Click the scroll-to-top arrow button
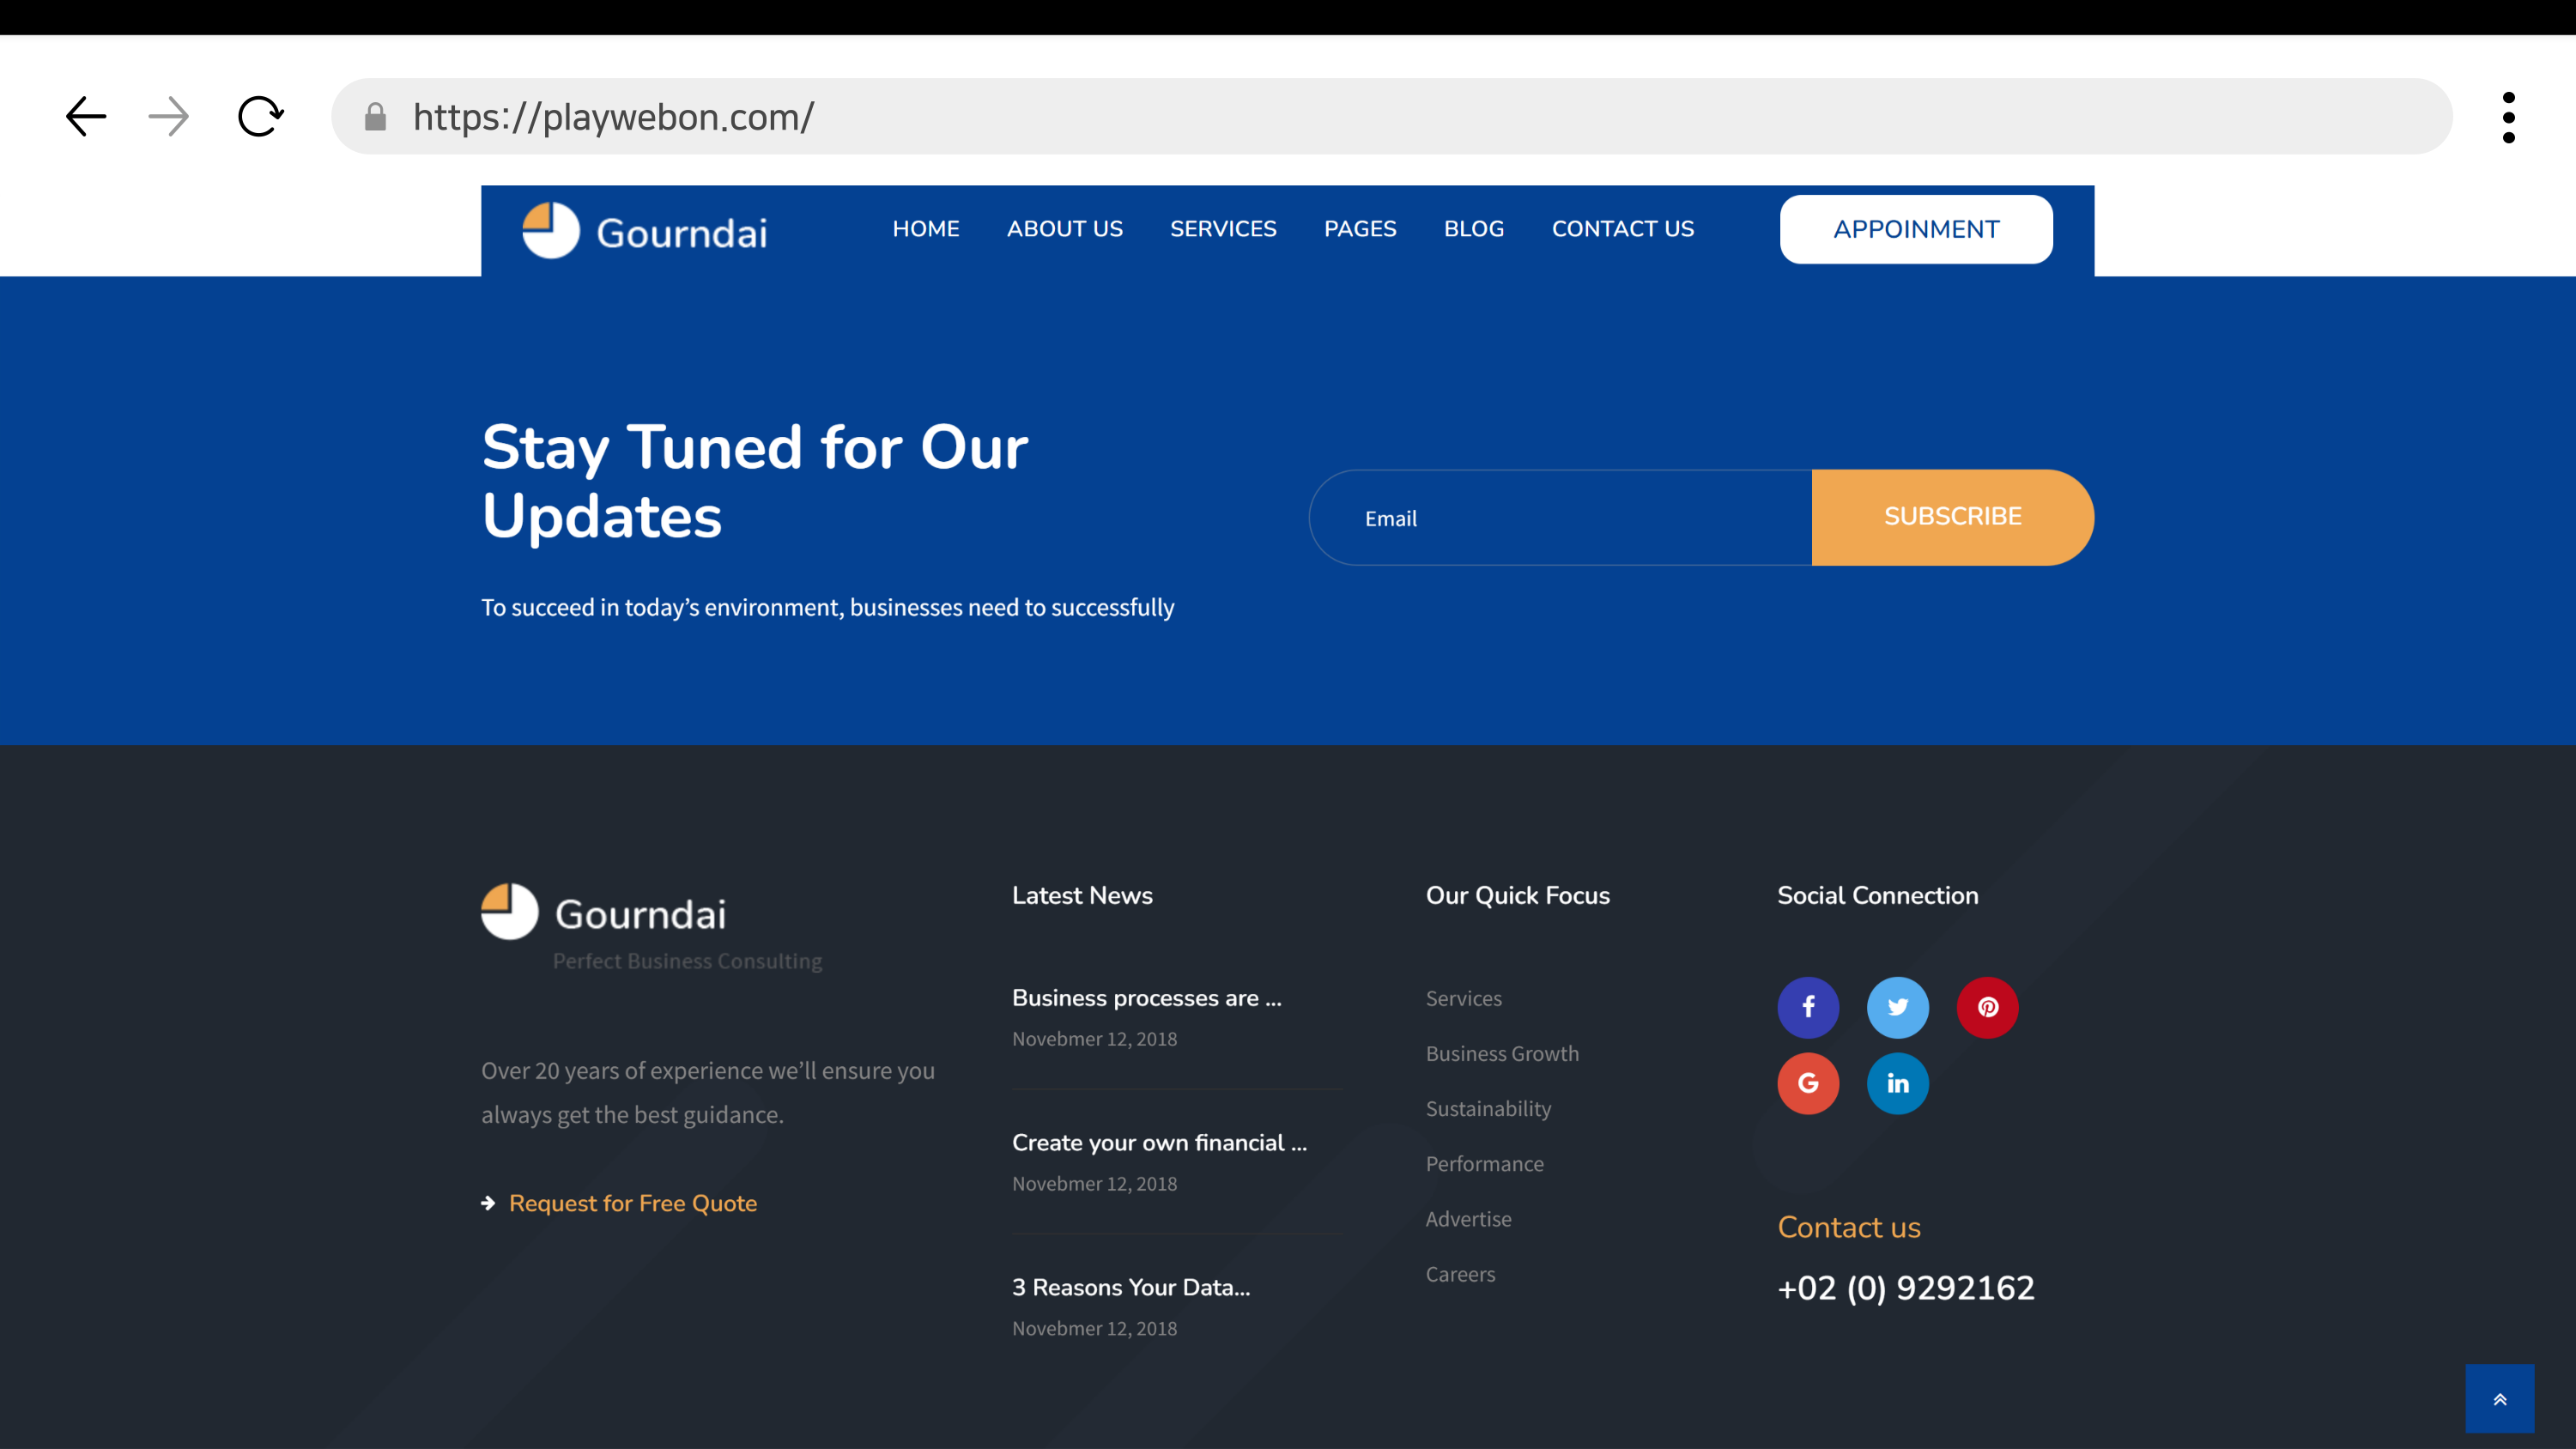Viewport: 2576px width, 1449px height. (x=2499, y=1398)
